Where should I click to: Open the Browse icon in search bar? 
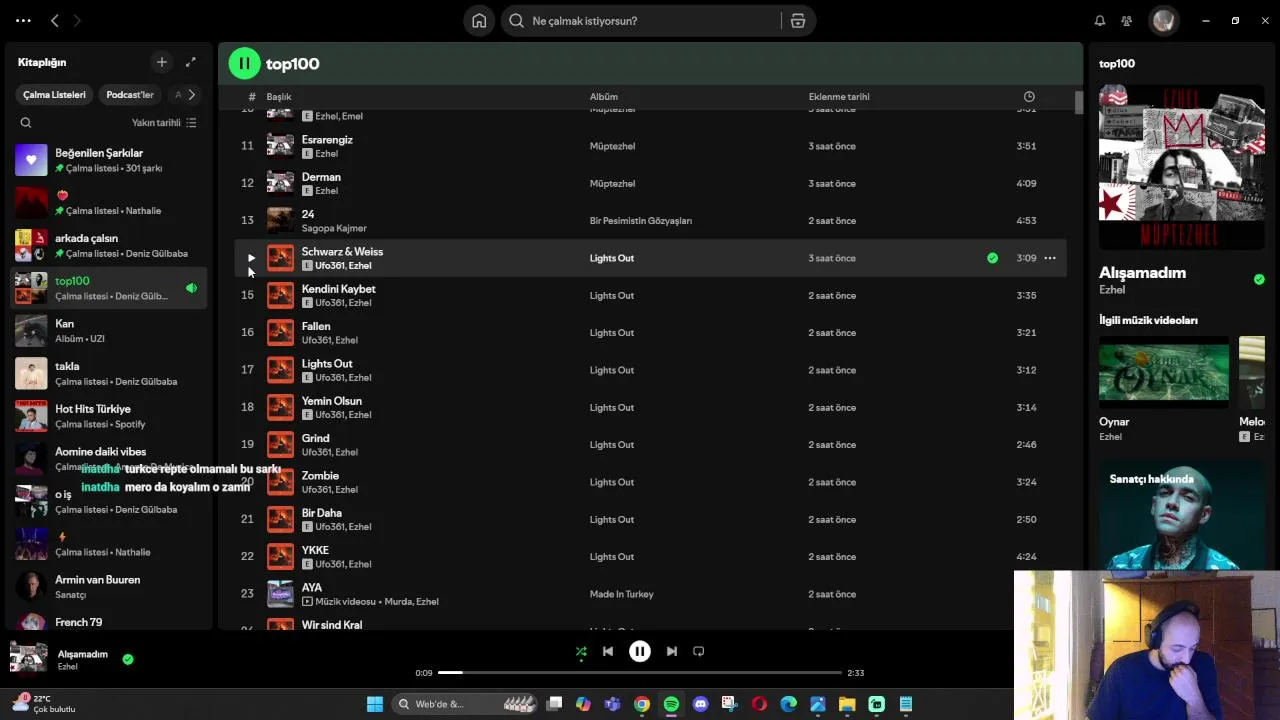tap(798, 21)
